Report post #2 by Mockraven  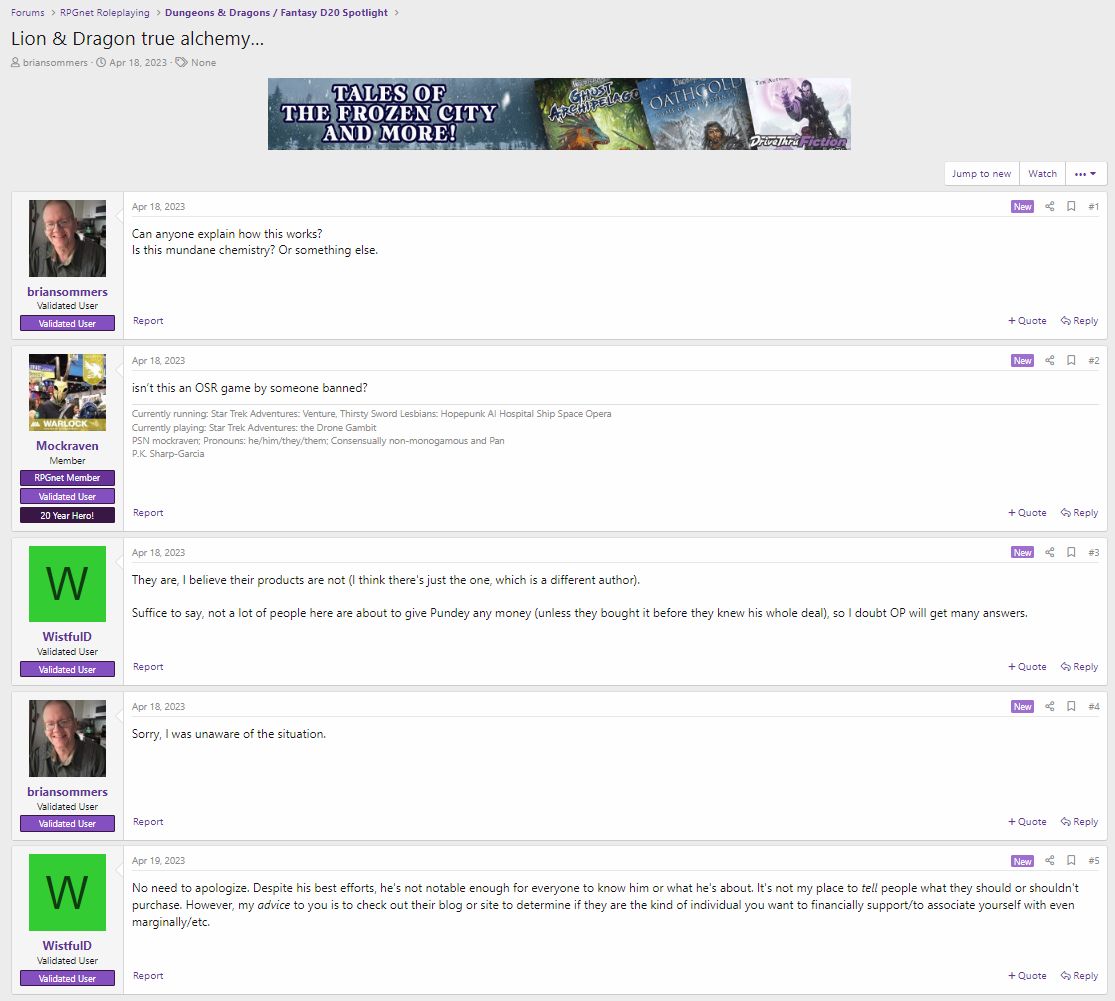coord(148,513)
